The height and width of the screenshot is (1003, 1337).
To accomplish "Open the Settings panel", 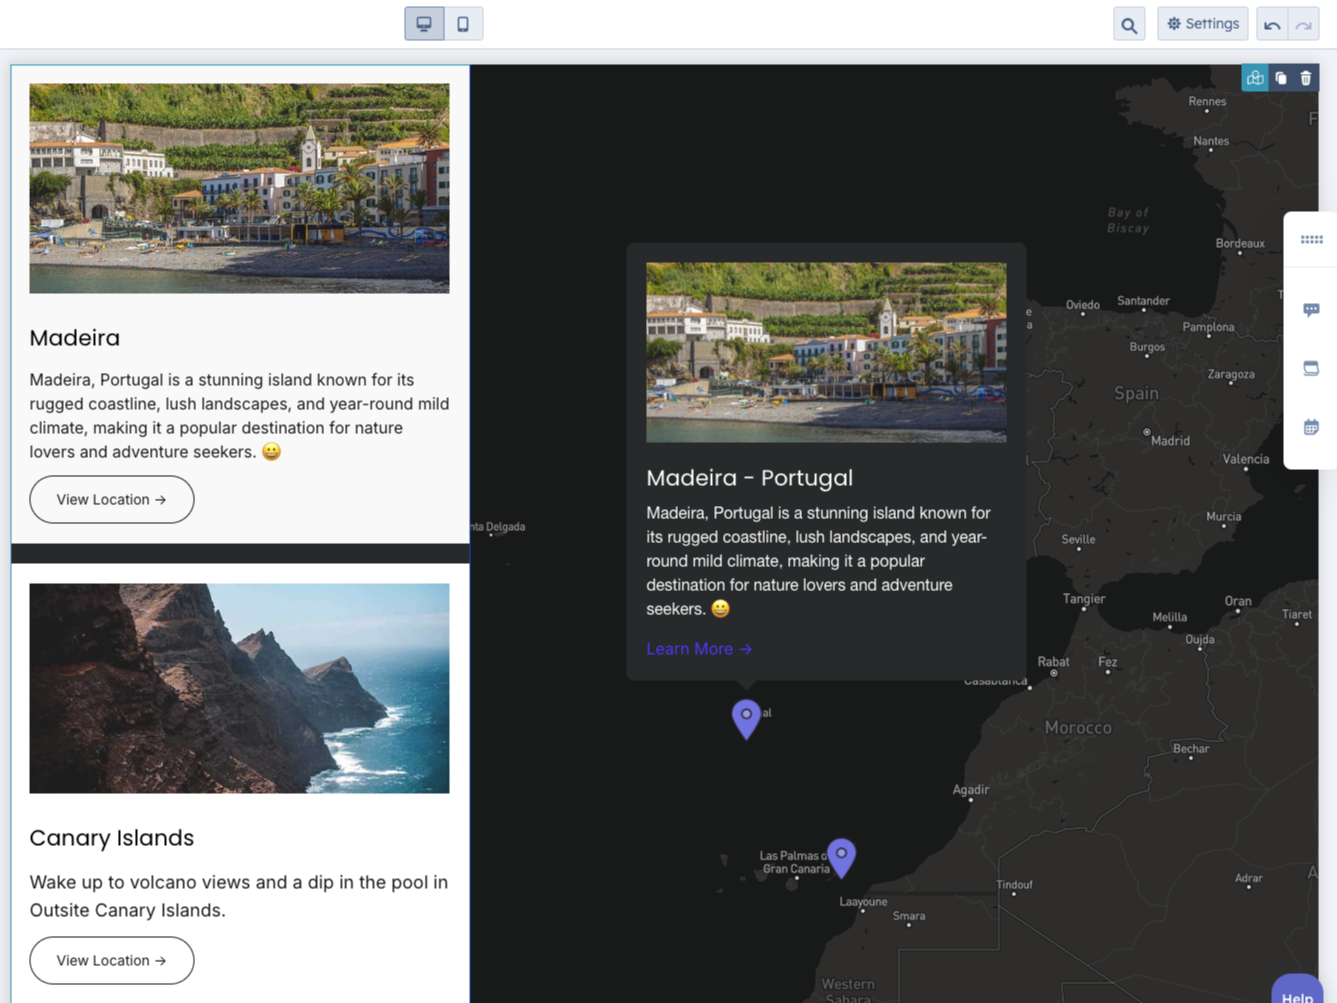I will coord(1202,23).
